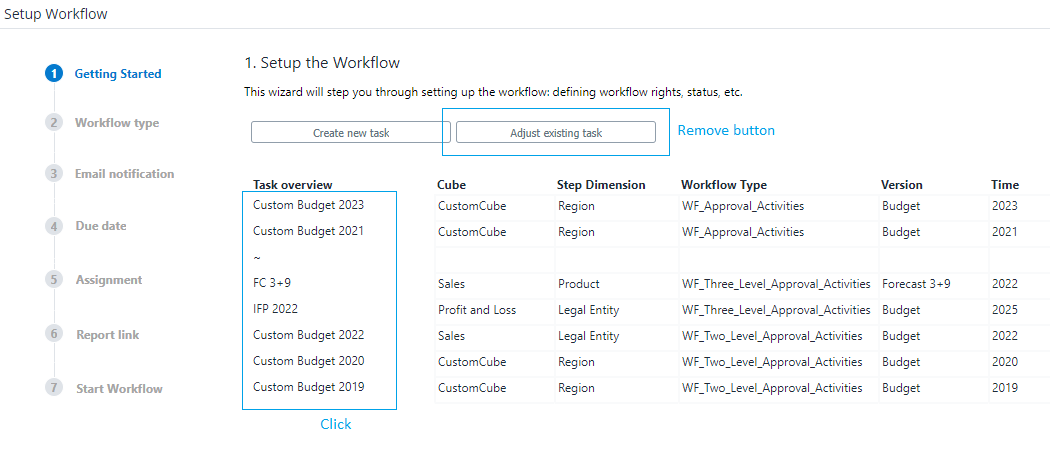Click step 7 numbered circle icon
Viewport: 1050px width, 467px height.
(x=54, y=388)
